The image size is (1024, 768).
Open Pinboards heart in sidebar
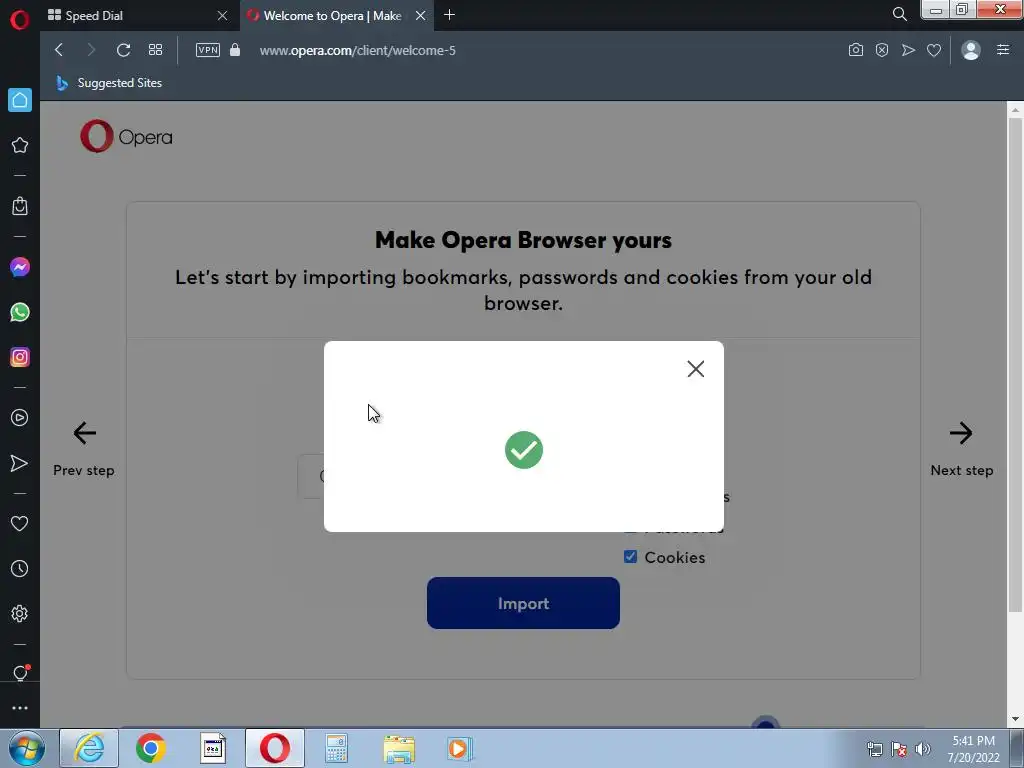20,523
